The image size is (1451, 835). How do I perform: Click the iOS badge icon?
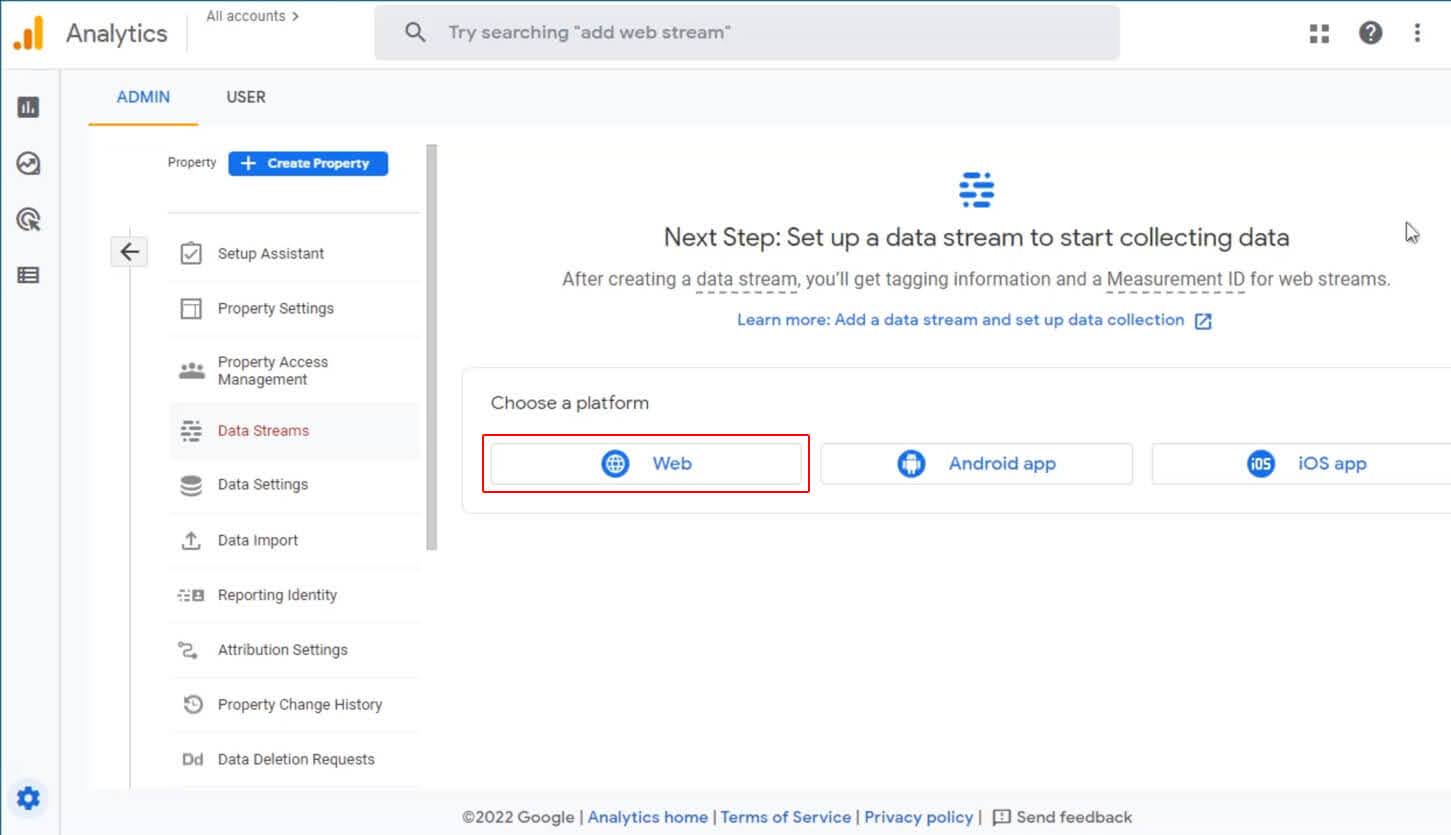pyautogui.click(x=1261, y=464)
